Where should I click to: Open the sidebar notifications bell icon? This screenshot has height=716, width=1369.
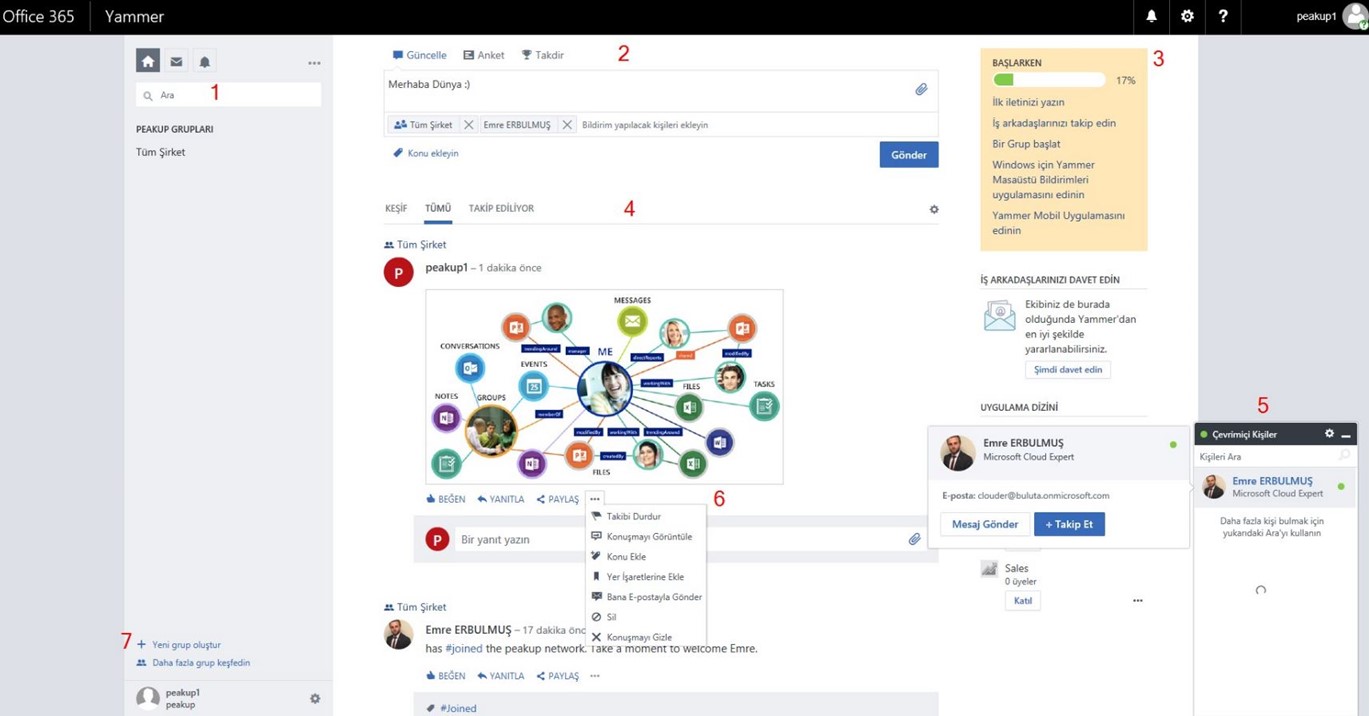coord(204,62)
